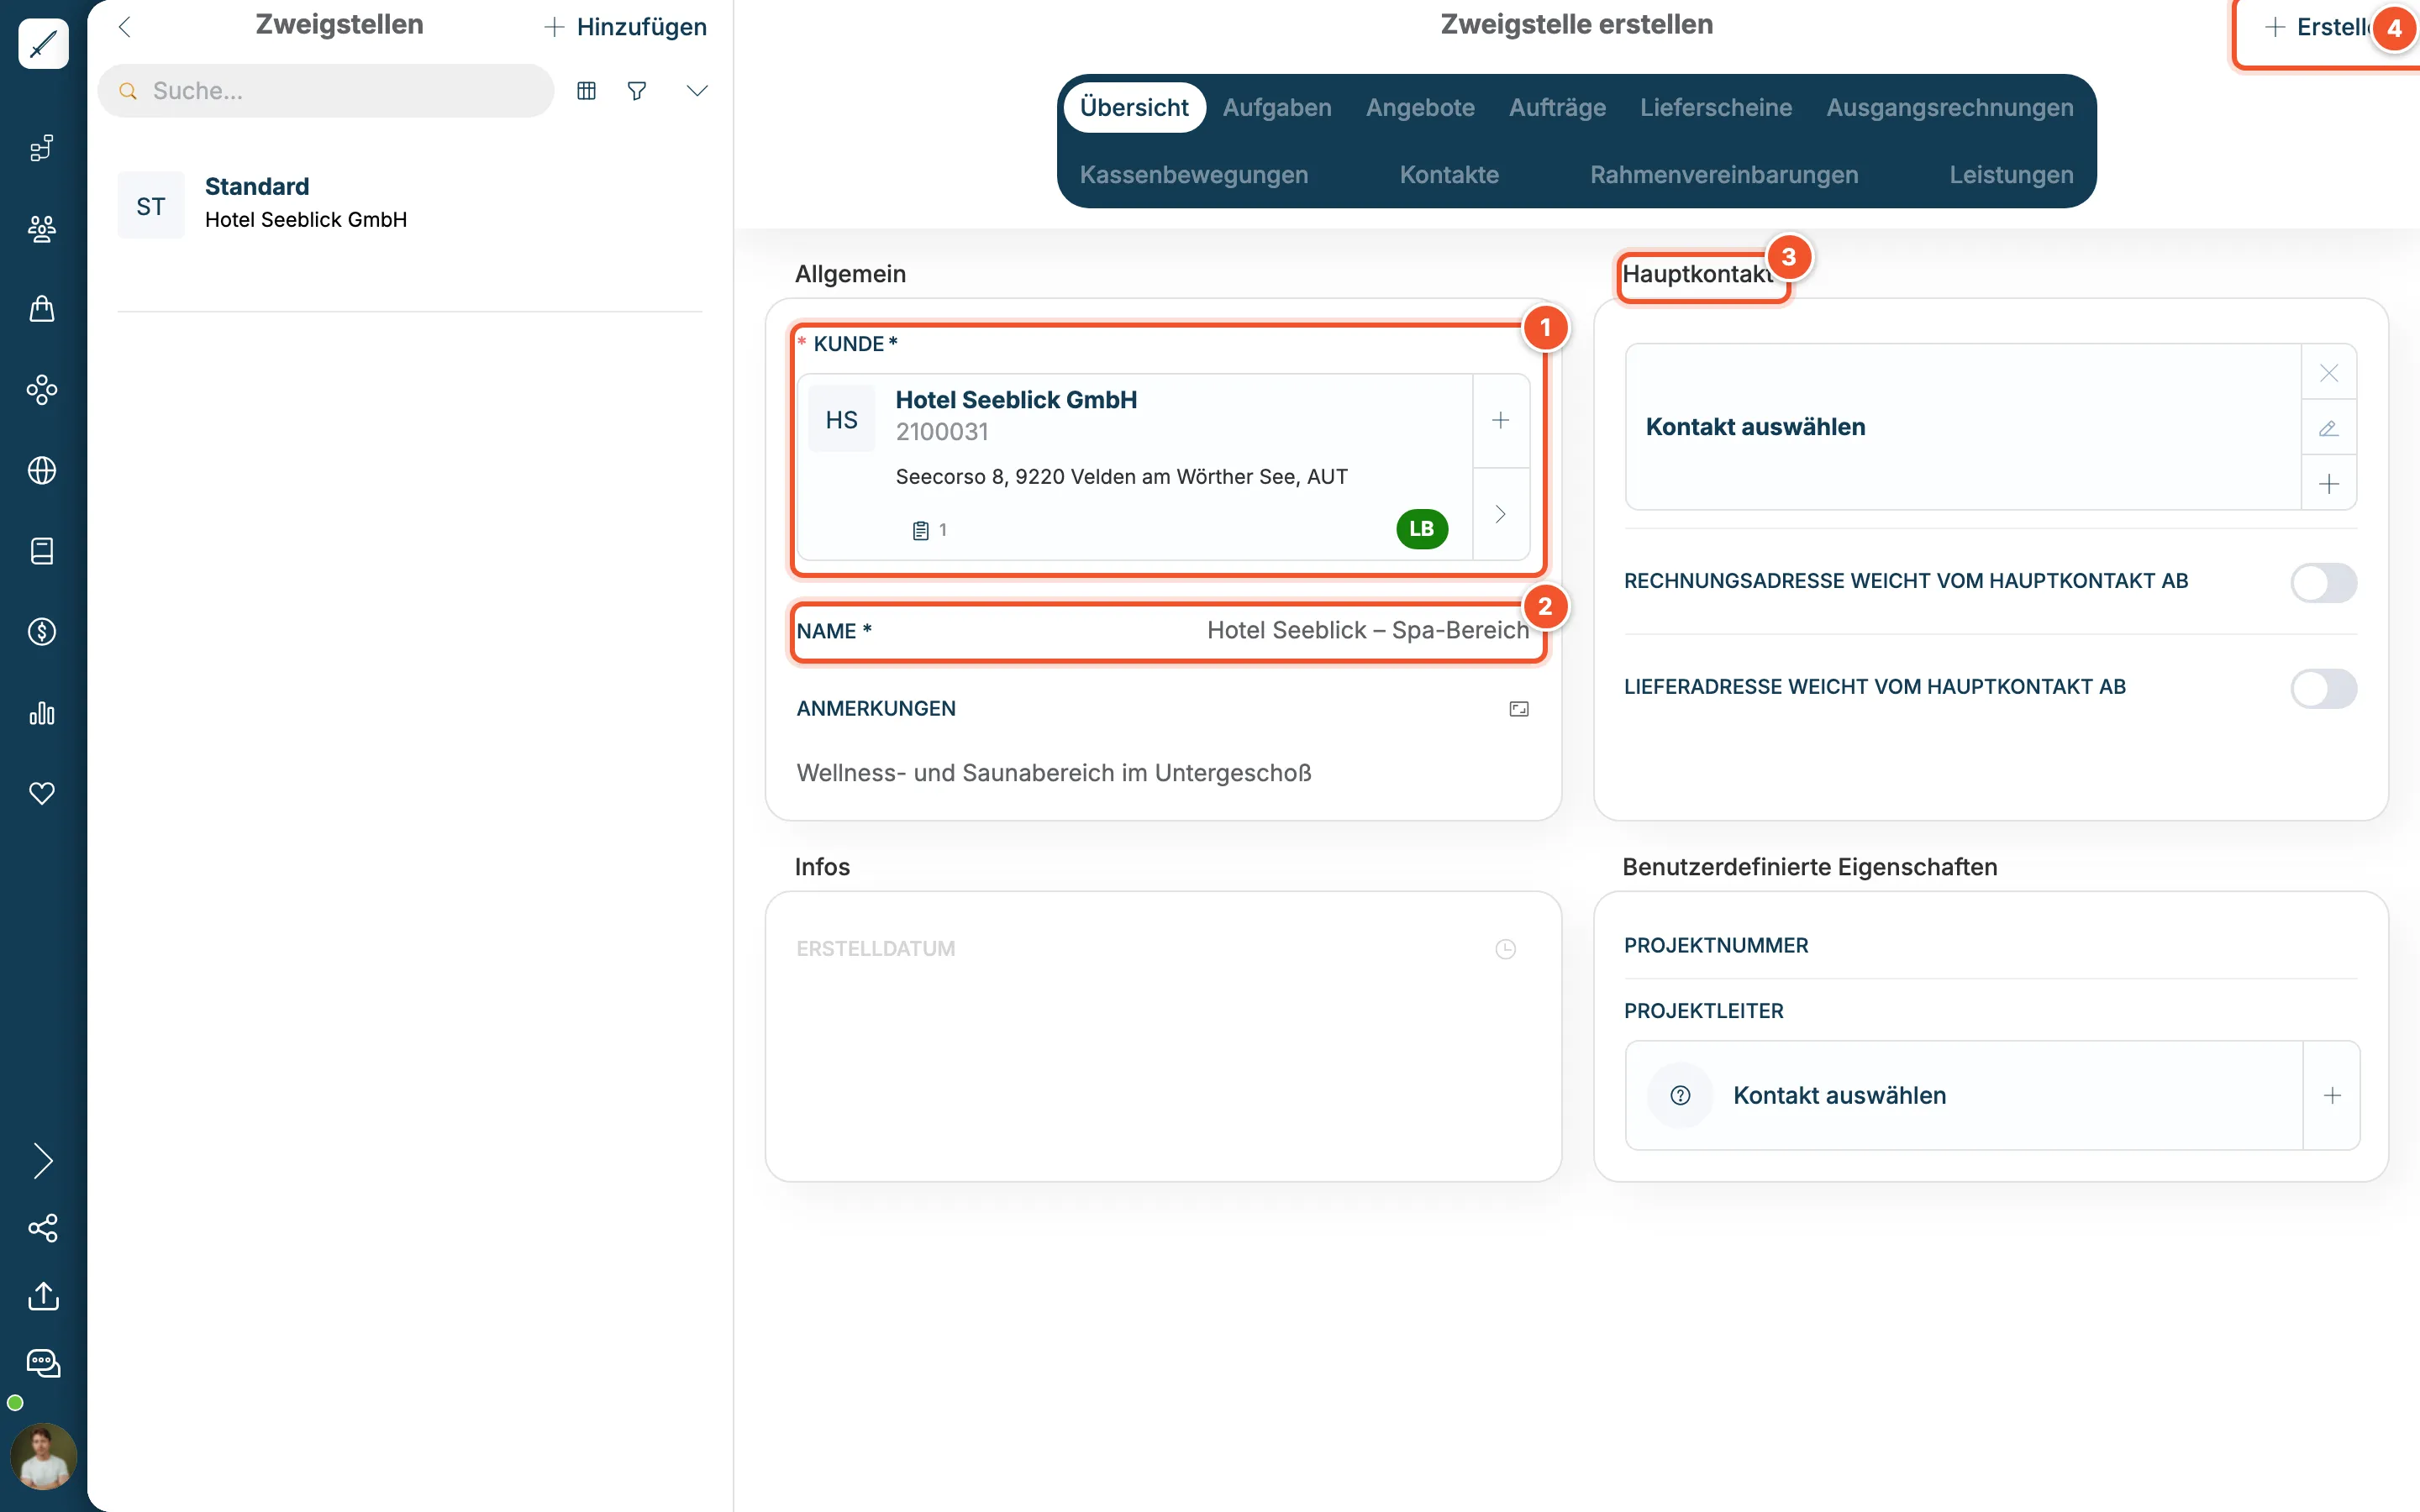2420x1512 pixels.
Task: Clear the Hauptkontakt with X icon
Action: [2328, 373]
